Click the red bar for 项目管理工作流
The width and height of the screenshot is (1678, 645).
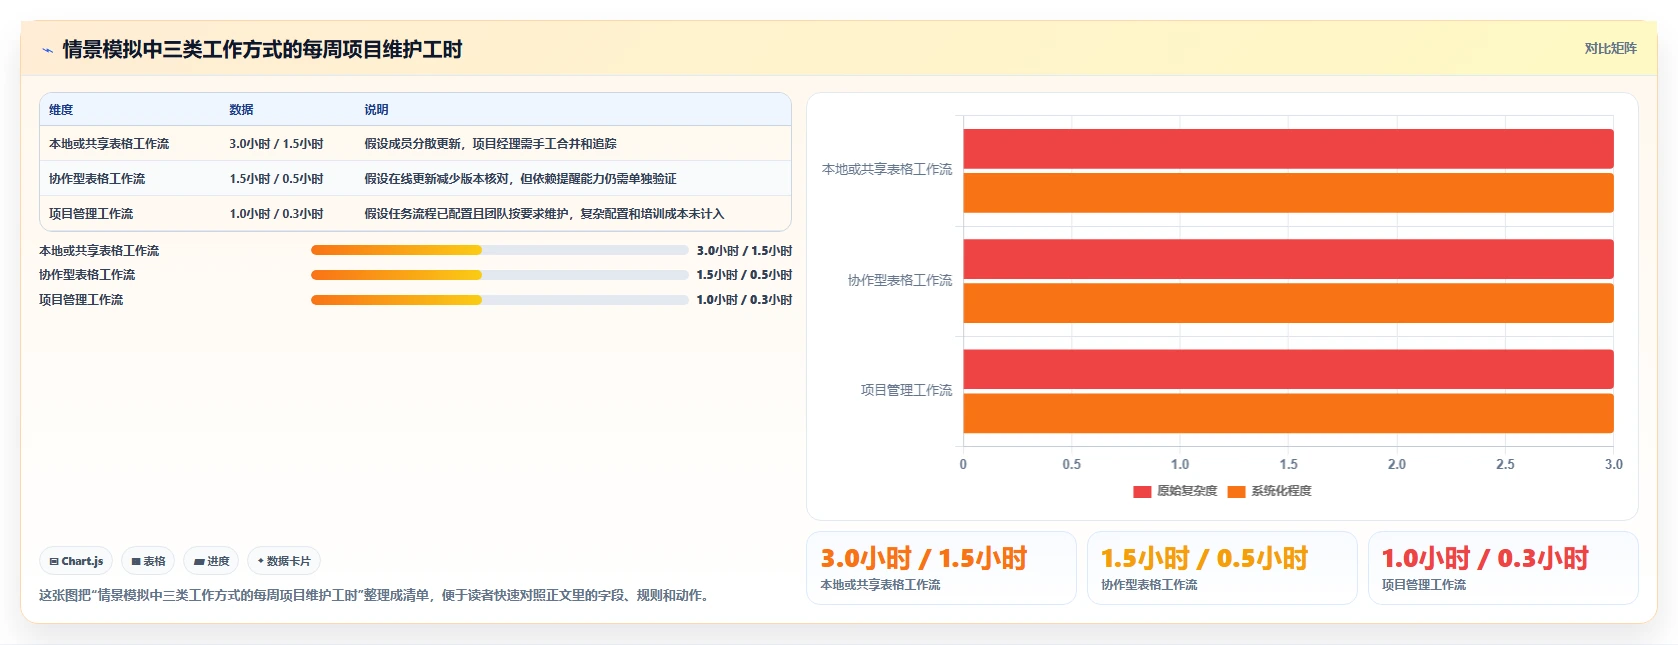(x=1288, y=369)
